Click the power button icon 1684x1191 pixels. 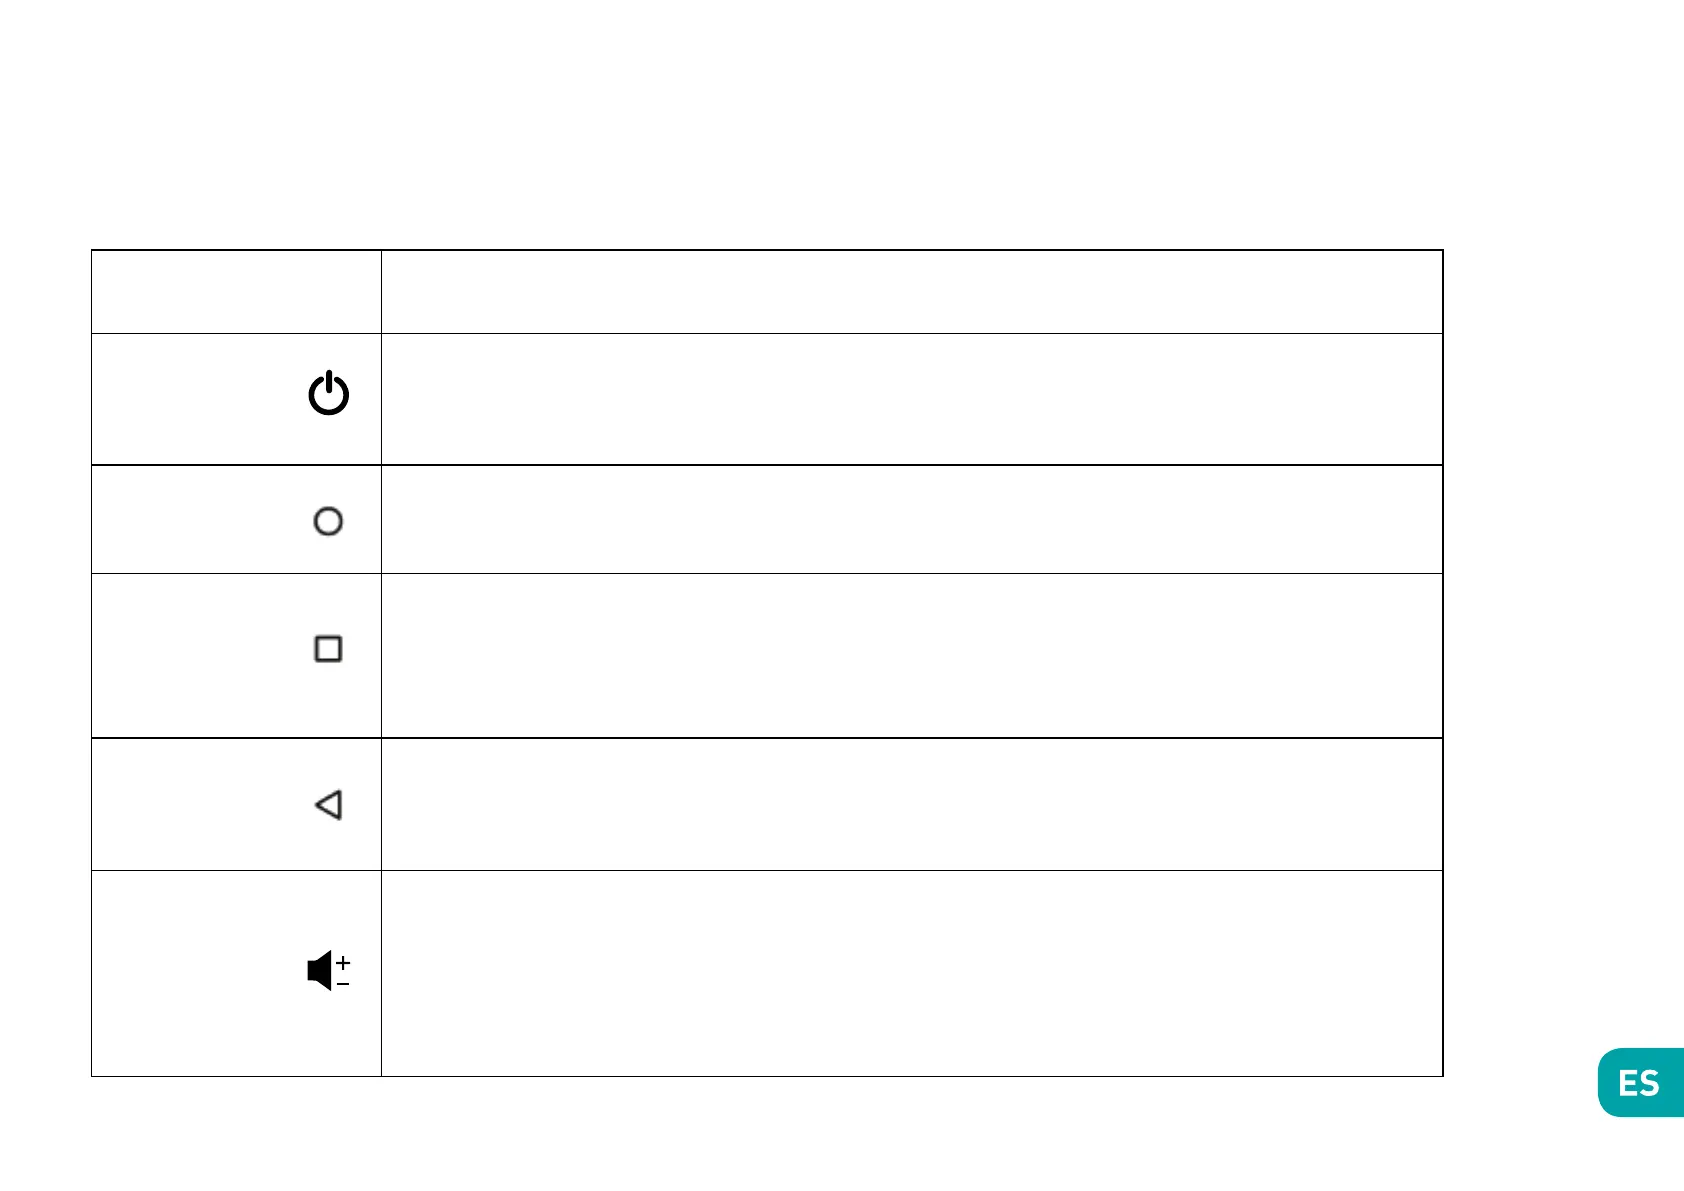329,394
